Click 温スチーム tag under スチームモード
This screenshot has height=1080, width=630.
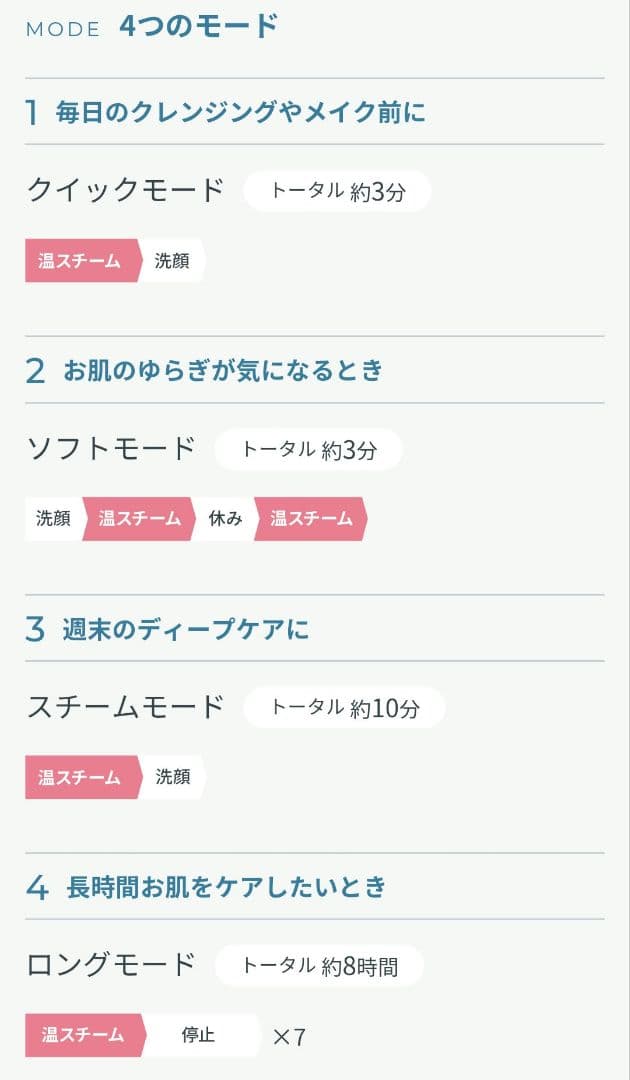(80, 777)
